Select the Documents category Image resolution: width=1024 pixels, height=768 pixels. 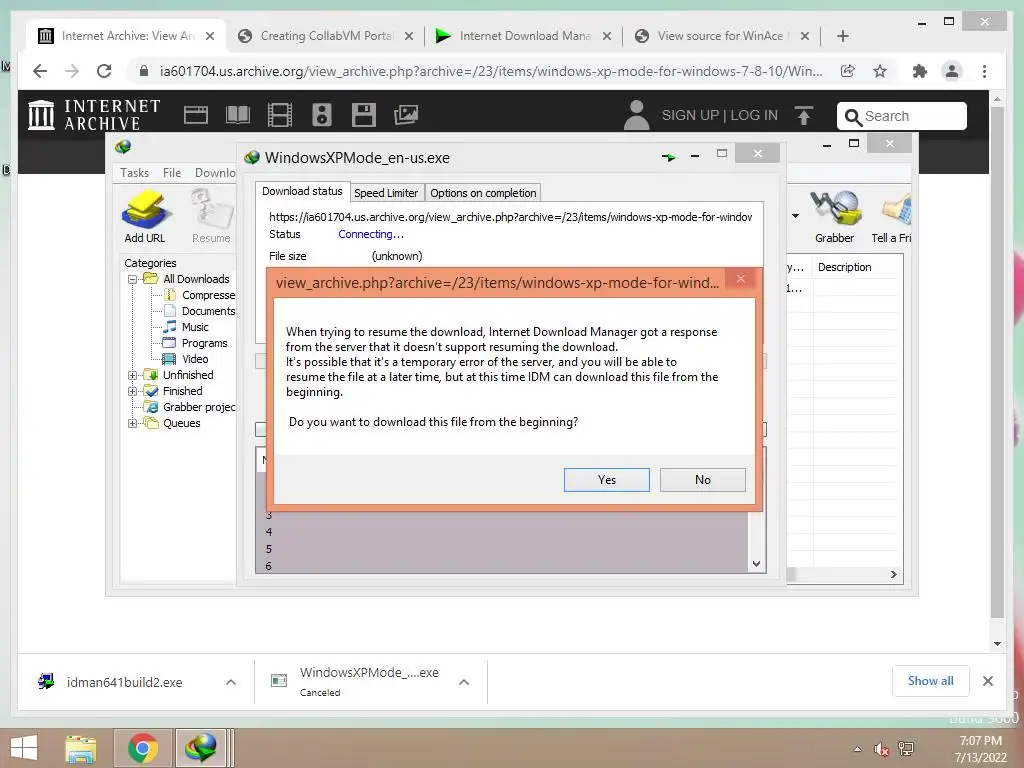tap(208, 312)
